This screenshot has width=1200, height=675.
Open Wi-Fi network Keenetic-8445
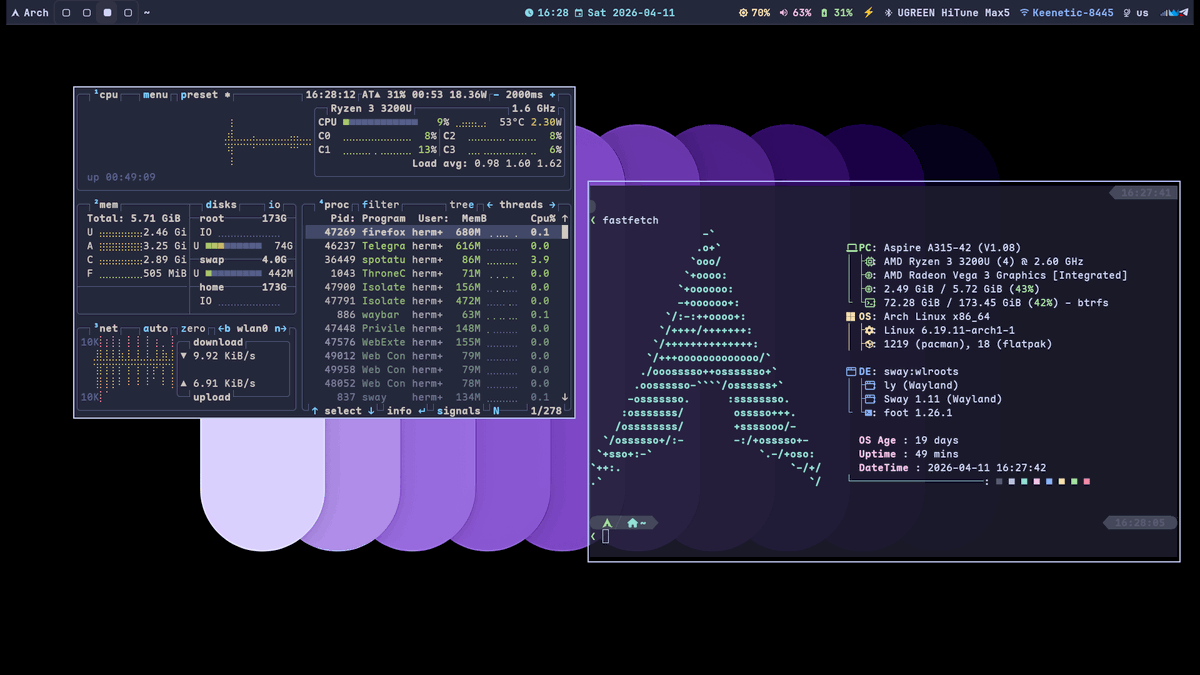pos(1066,13)
